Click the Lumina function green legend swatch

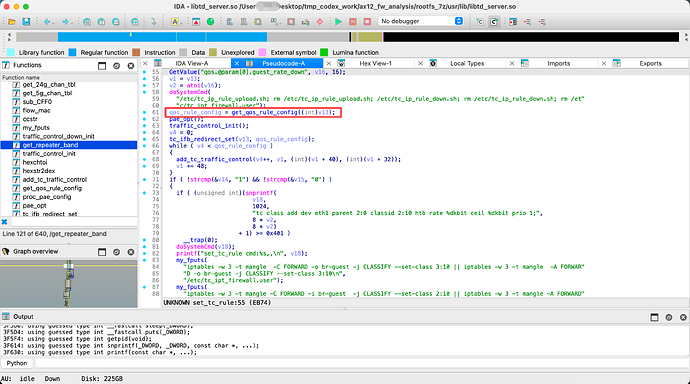point(324,52)
